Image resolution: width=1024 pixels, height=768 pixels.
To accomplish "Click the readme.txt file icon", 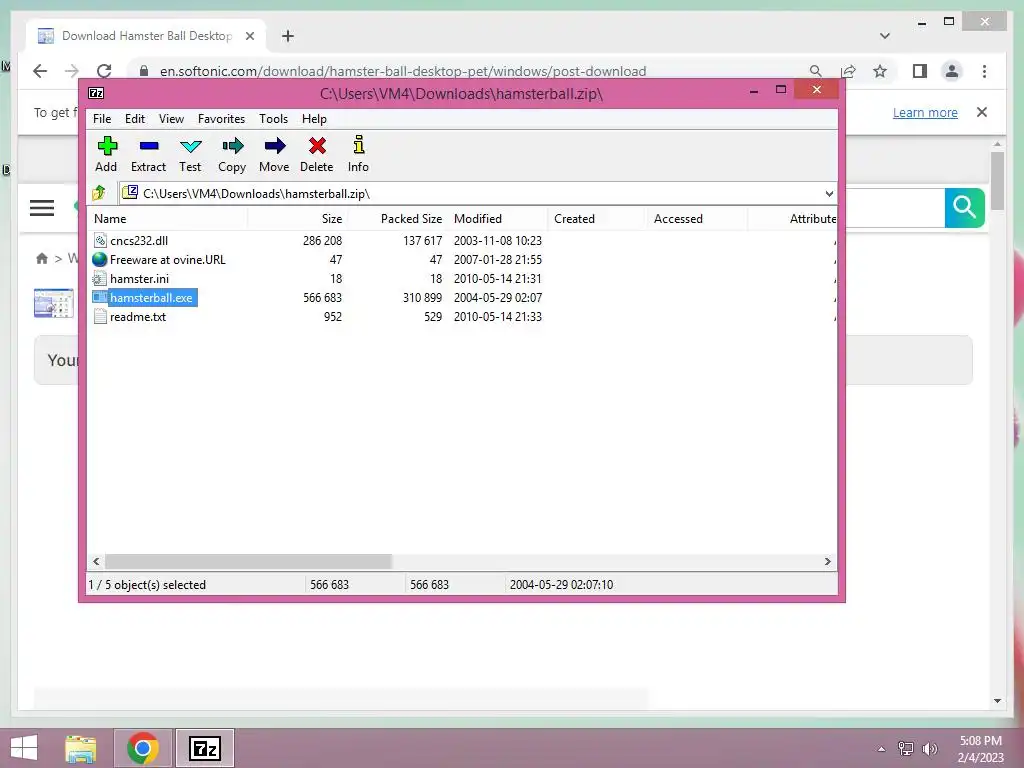I will tap(100, 317).
